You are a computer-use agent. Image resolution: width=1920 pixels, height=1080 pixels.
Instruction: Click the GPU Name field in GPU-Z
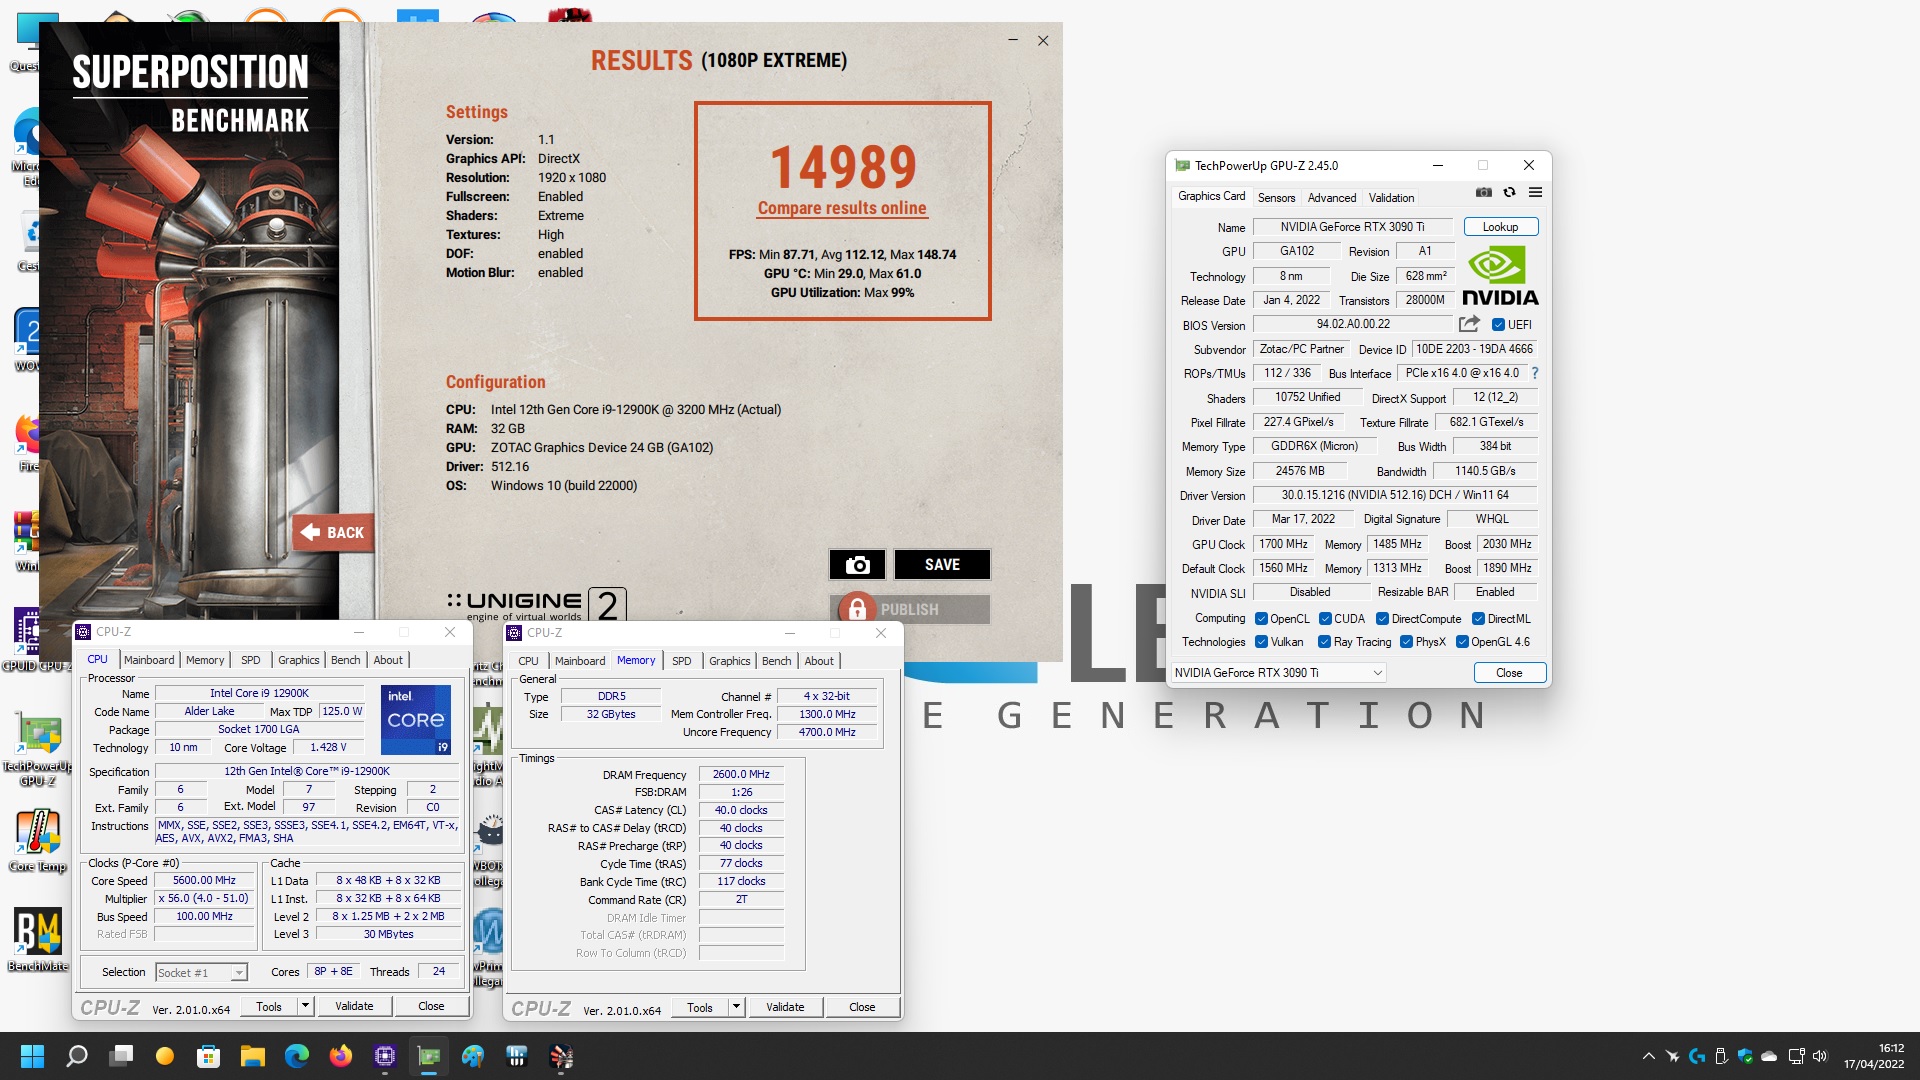pos(1352,227)
